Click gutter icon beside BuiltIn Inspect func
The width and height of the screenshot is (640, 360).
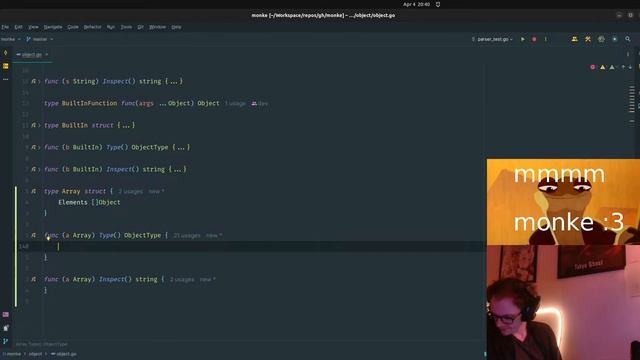pyautogui.click(x=33, y=169)
